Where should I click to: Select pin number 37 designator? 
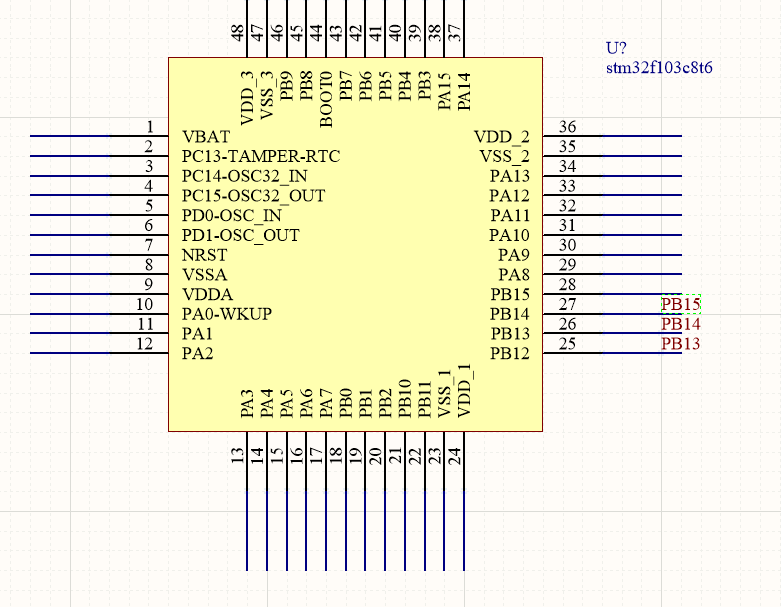pos(454,33)
